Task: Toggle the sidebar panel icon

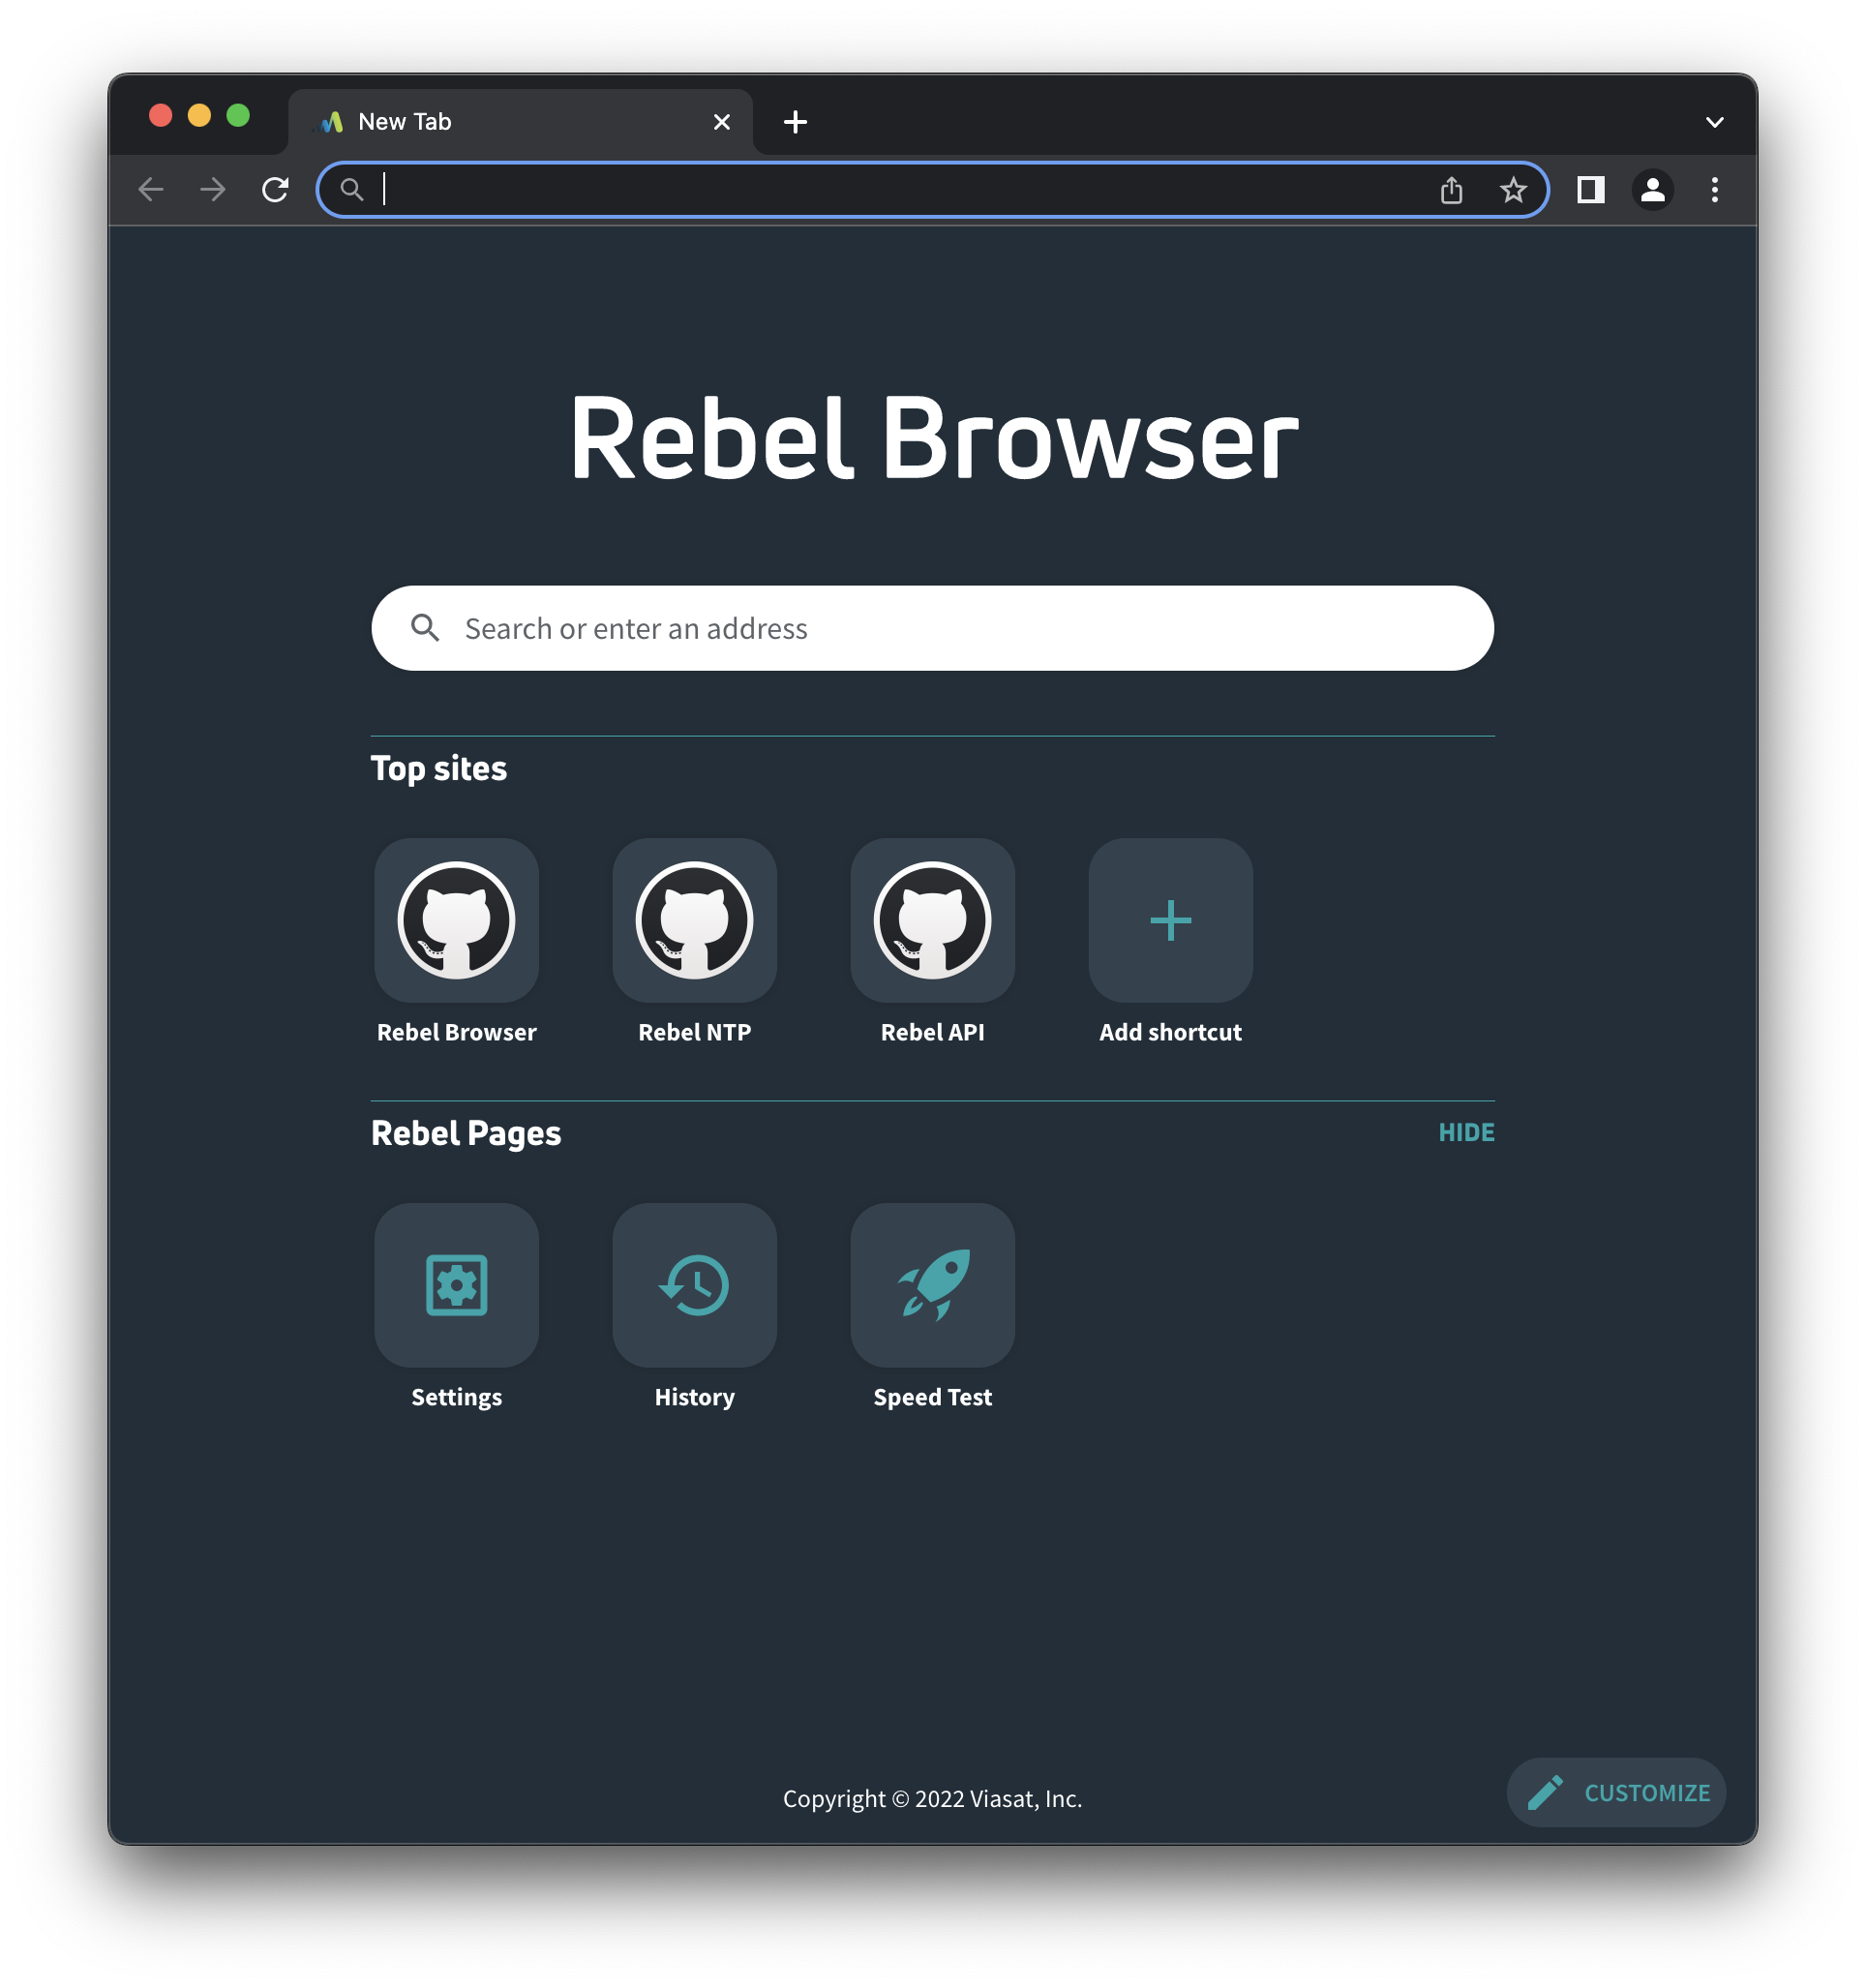Action: (1592, 189)
